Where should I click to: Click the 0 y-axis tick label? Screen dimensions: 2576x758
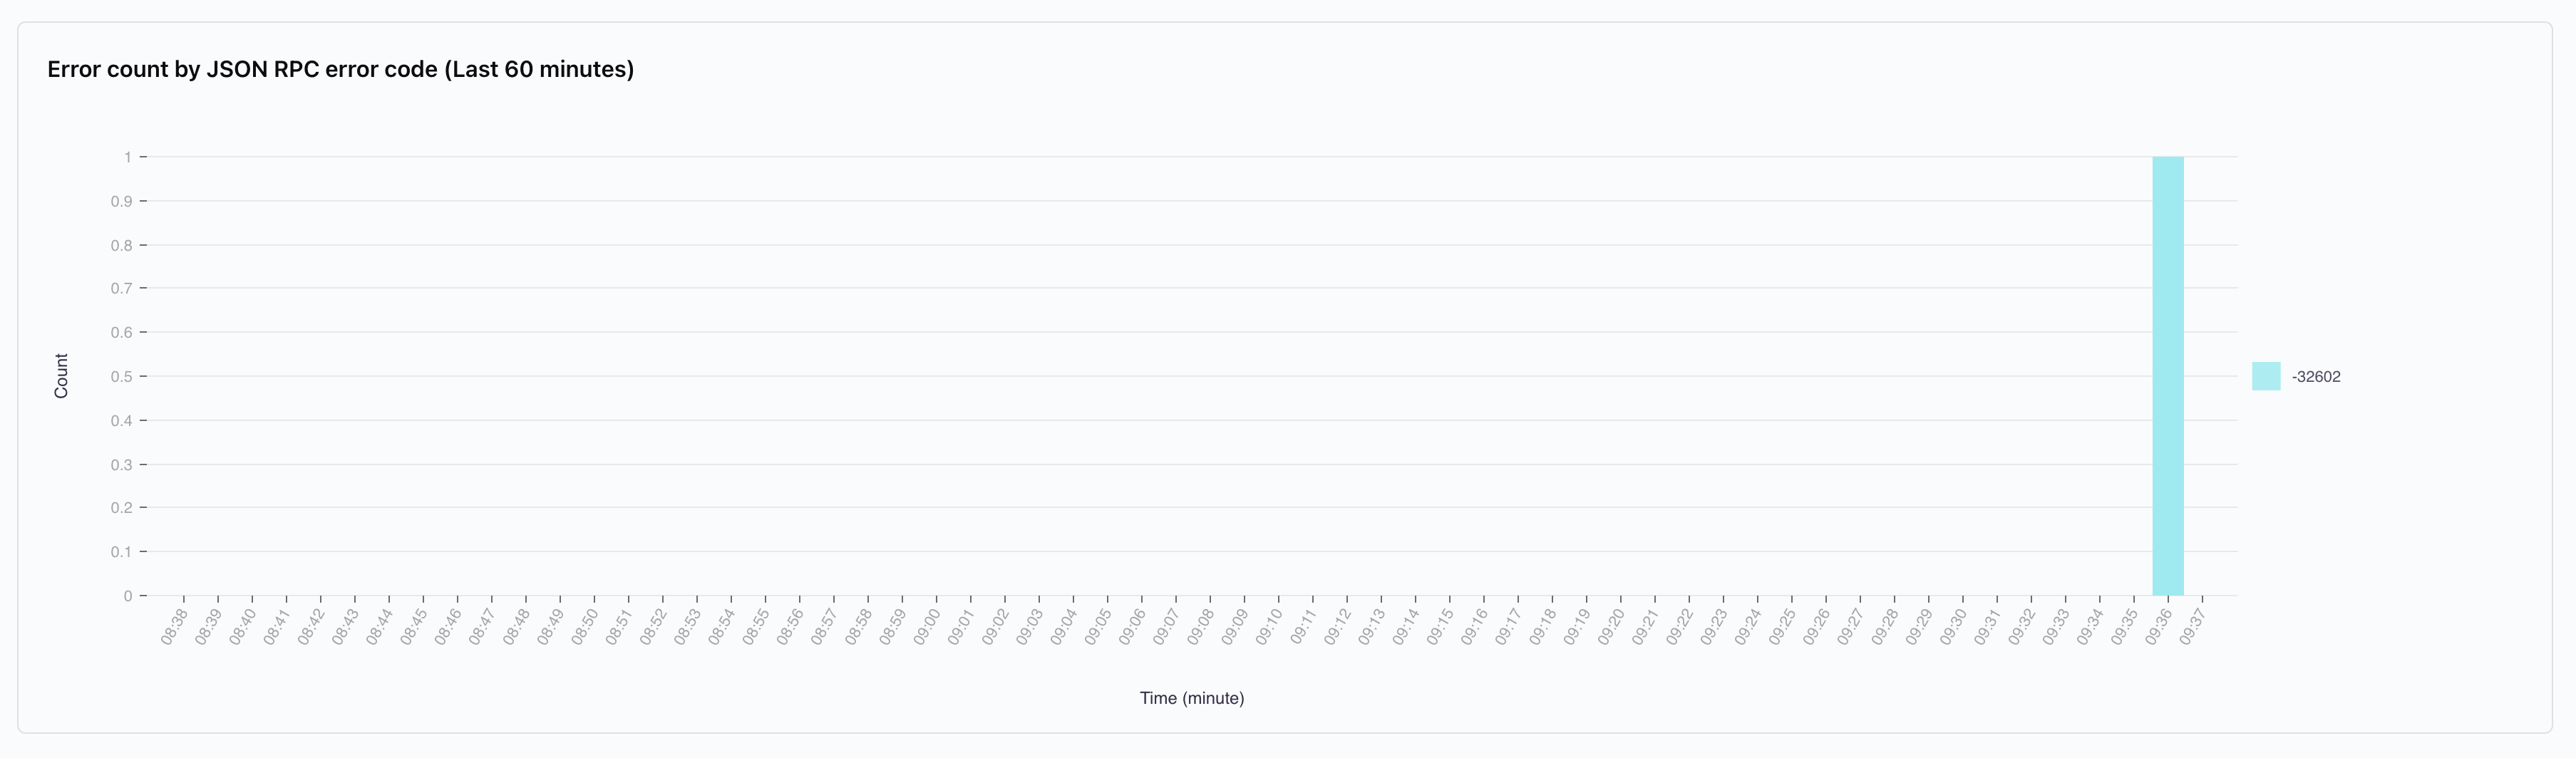pyautogui.click(x=128, y=596)
